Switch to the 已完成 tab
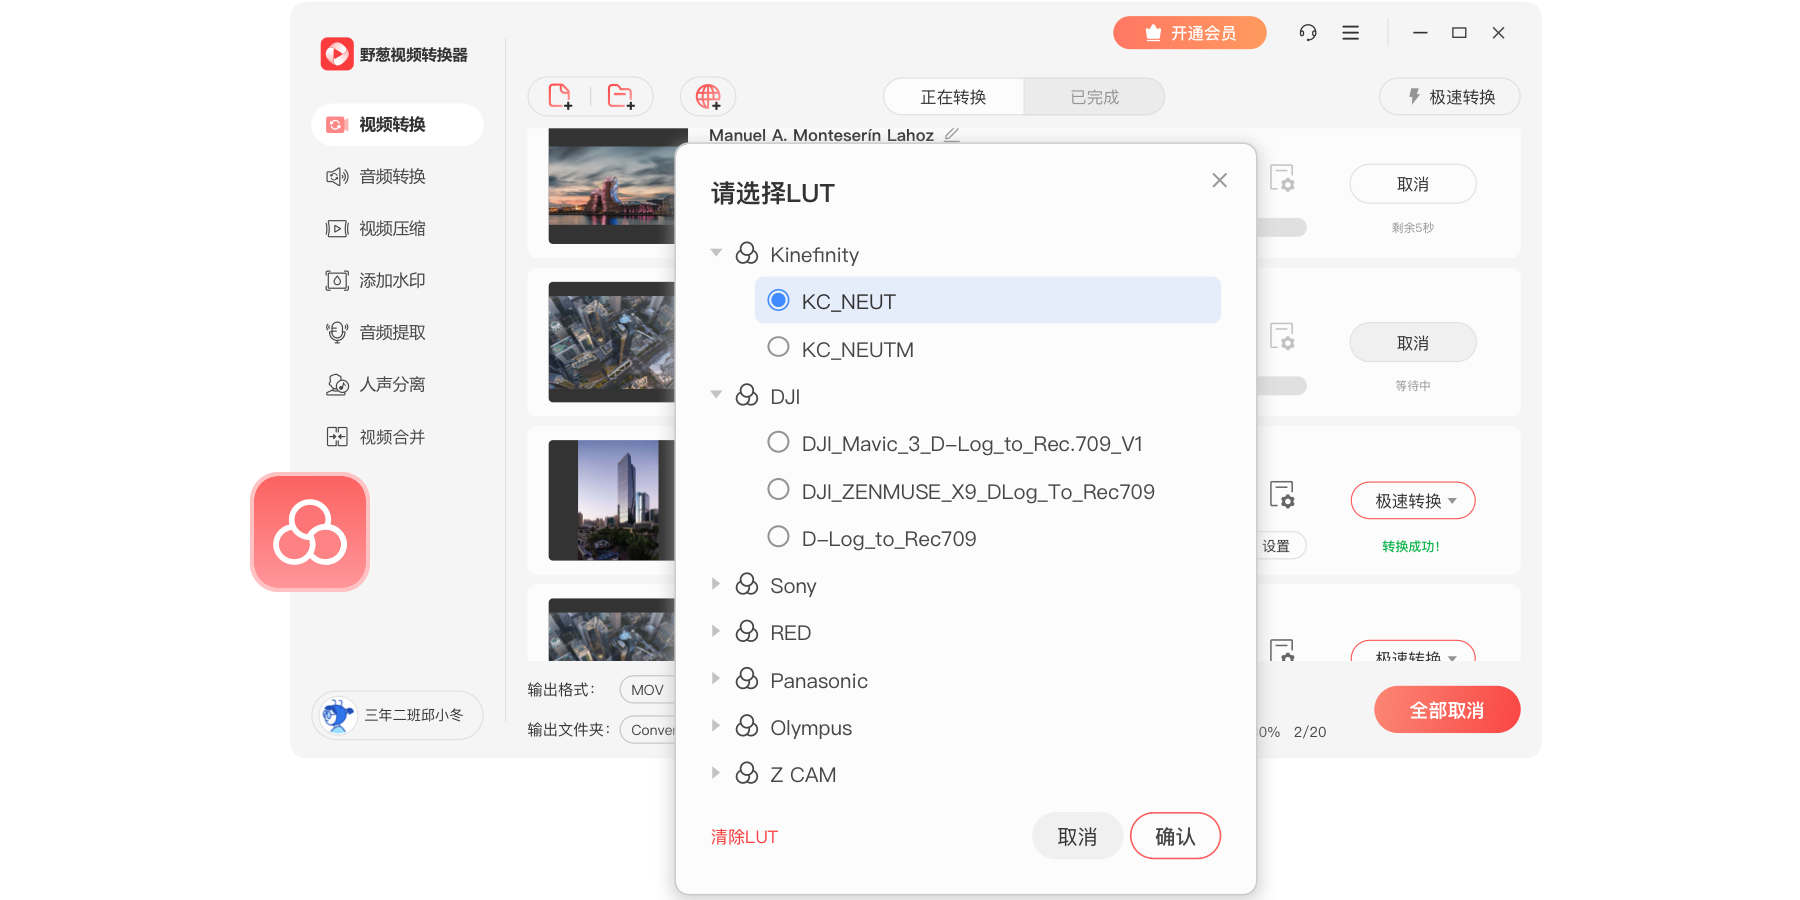This screenshot has height=900, width=1800. 1094,97
